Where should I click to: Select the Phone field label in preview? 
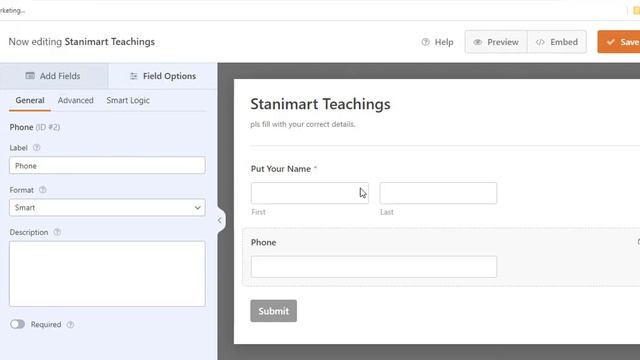tap(263, 242)
